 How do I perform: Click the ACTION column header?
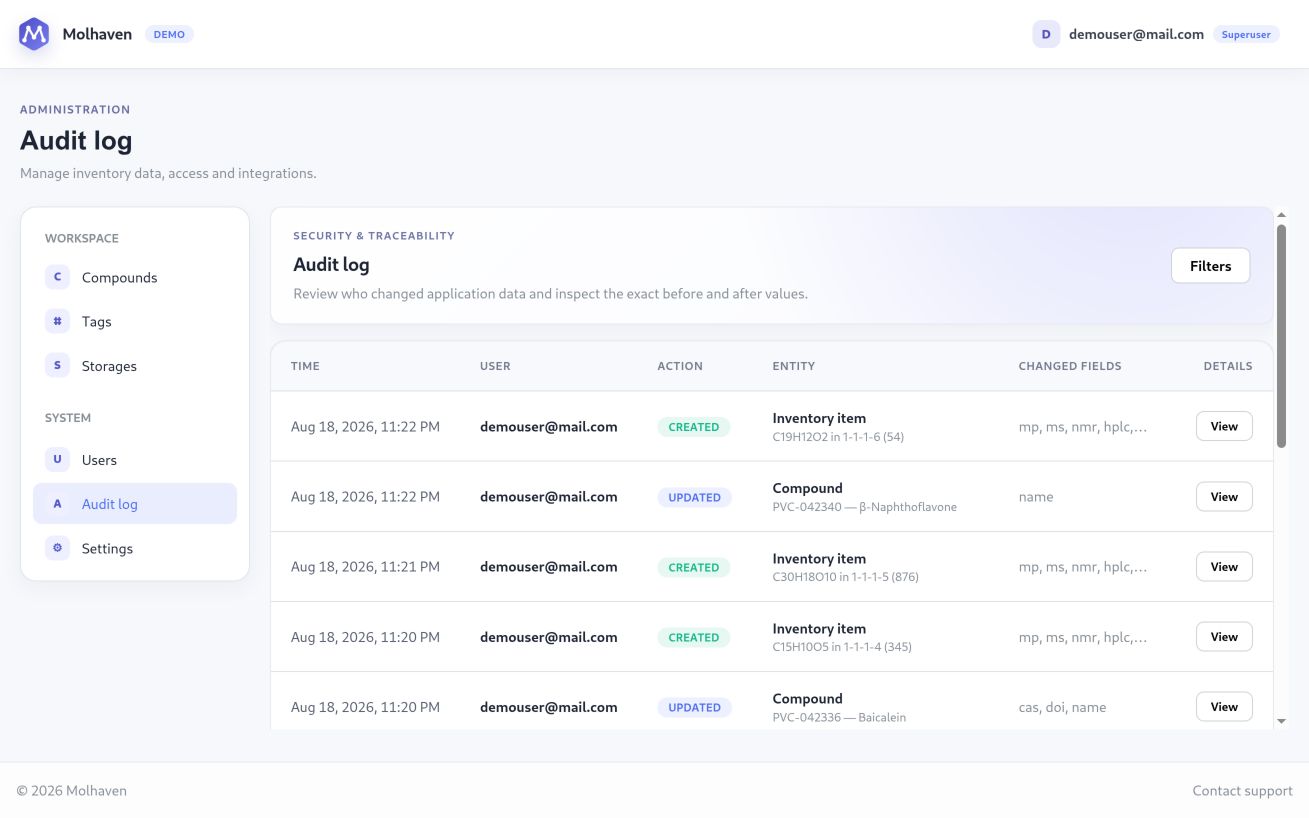coord(680,366)
